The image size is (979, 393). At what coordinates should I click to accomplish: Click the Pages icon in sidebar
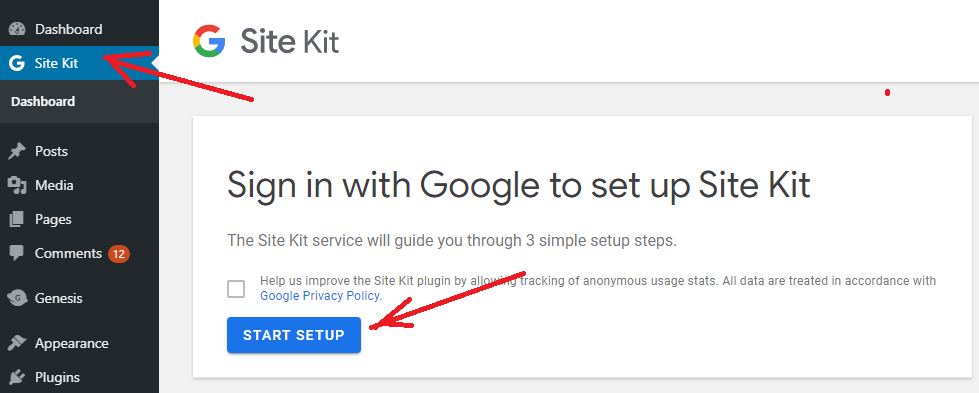pyautogui.click(x=17, y=219)
